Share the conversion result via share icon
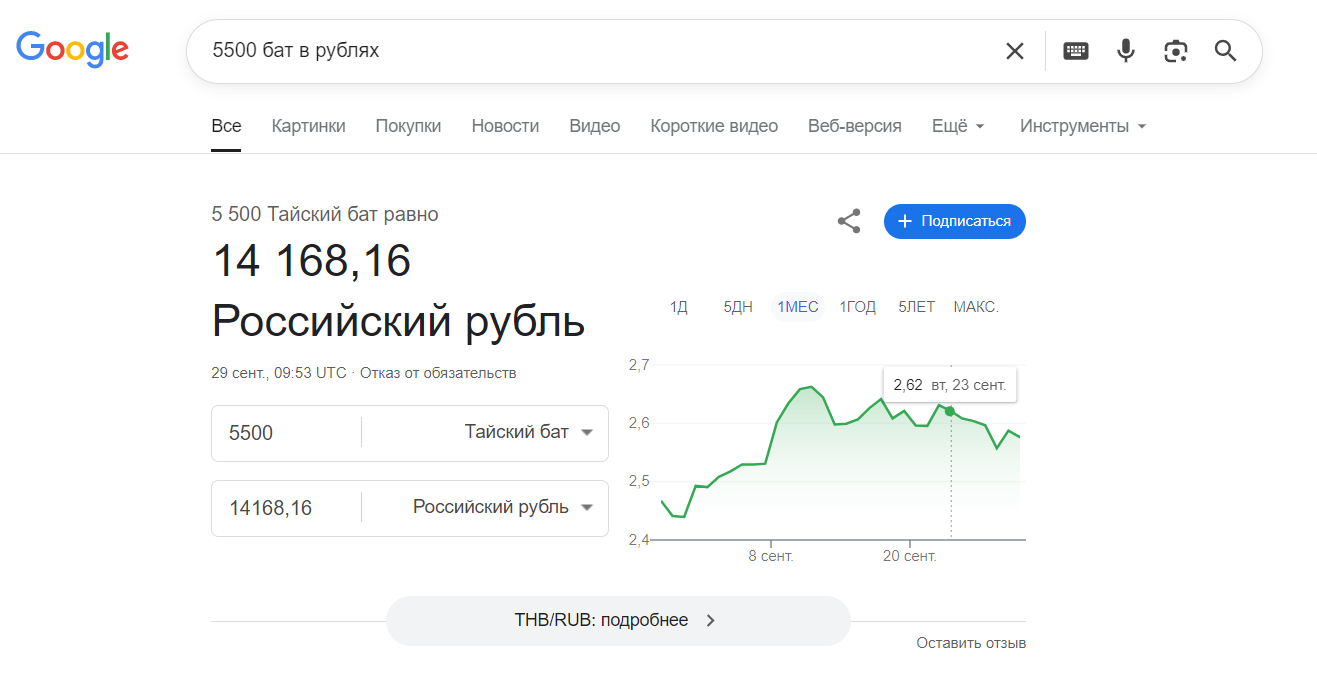The width and height of the screenshot is (1317, 688). [x=849, y=221]
